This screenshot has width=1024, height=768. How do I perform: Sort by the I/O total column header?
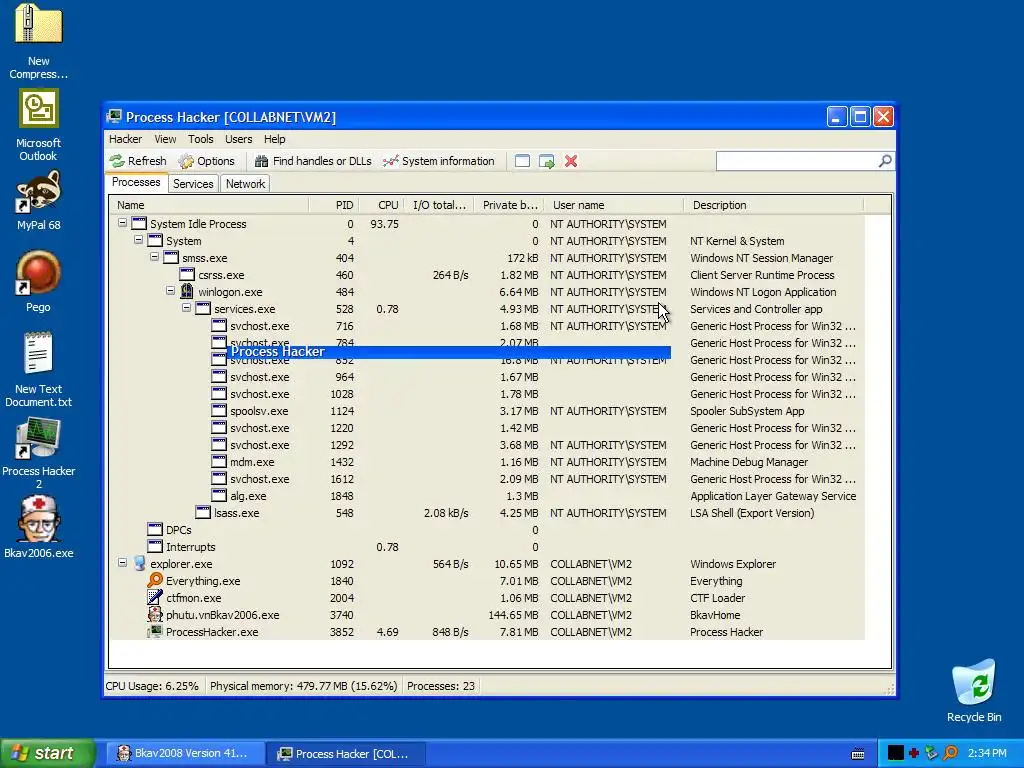(x=440, y=205)
